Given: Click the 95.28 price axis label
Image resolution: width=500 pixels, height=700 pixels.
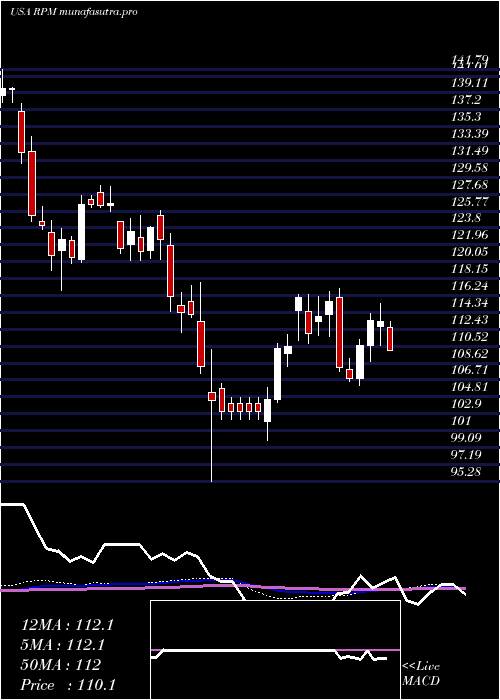Looking at the screenshot, I should [466, 471].
